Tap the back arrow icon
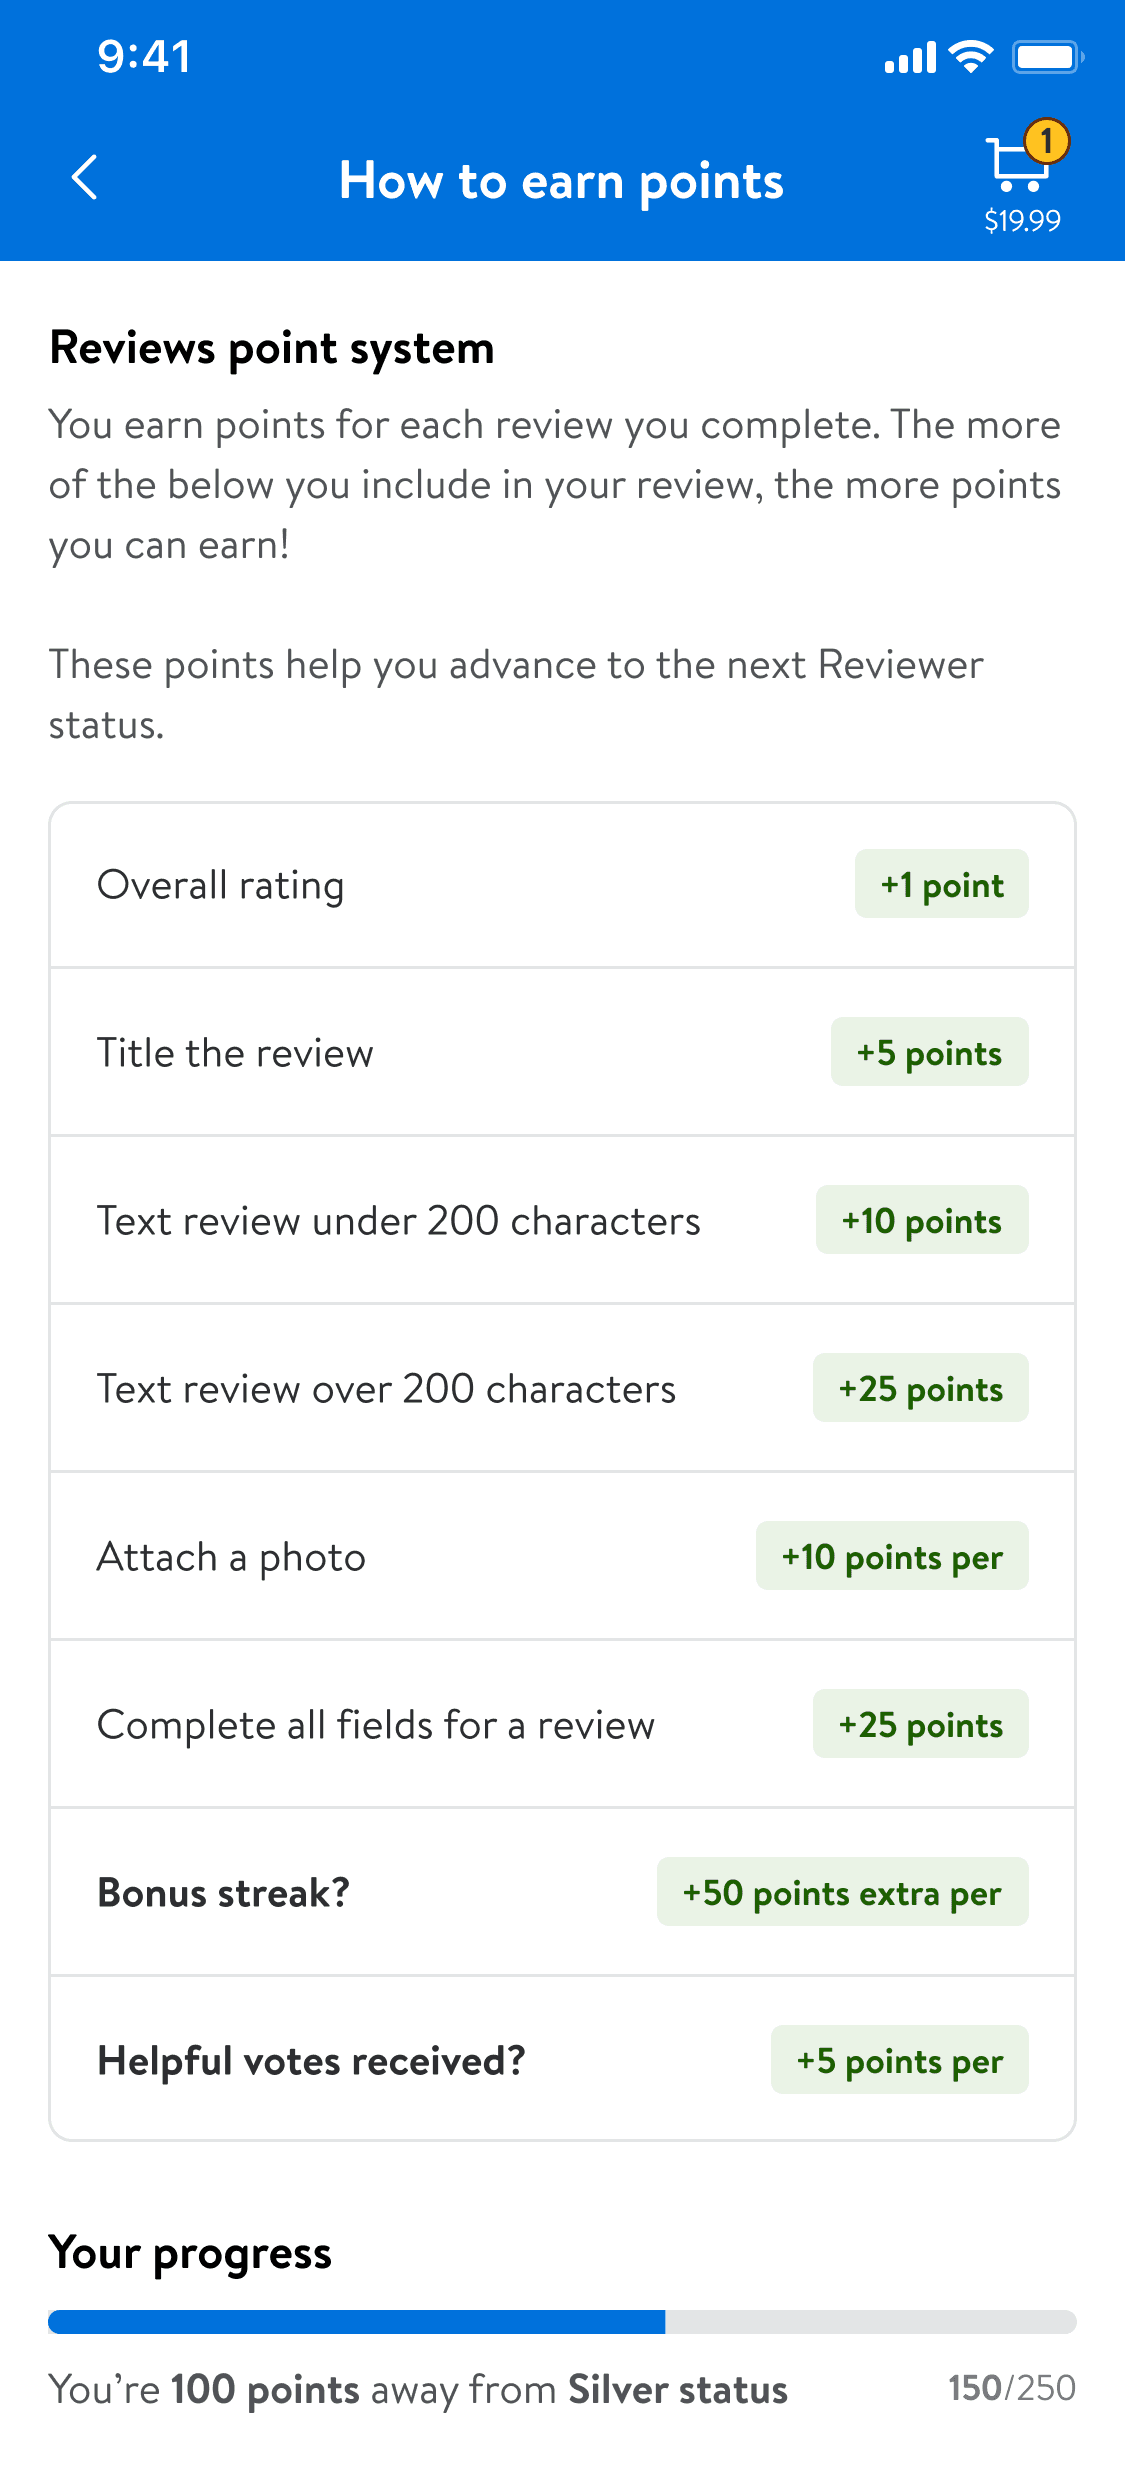Viewport: 1125px width, 2466px height. point(85,178)
